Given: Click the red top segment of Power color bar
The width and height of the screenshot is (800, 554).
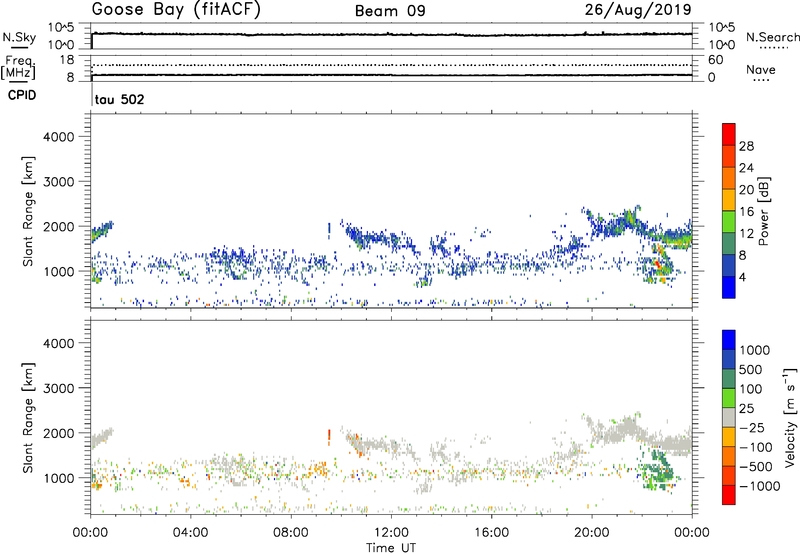Looking at the screenshot, I should tap(729, 134).
